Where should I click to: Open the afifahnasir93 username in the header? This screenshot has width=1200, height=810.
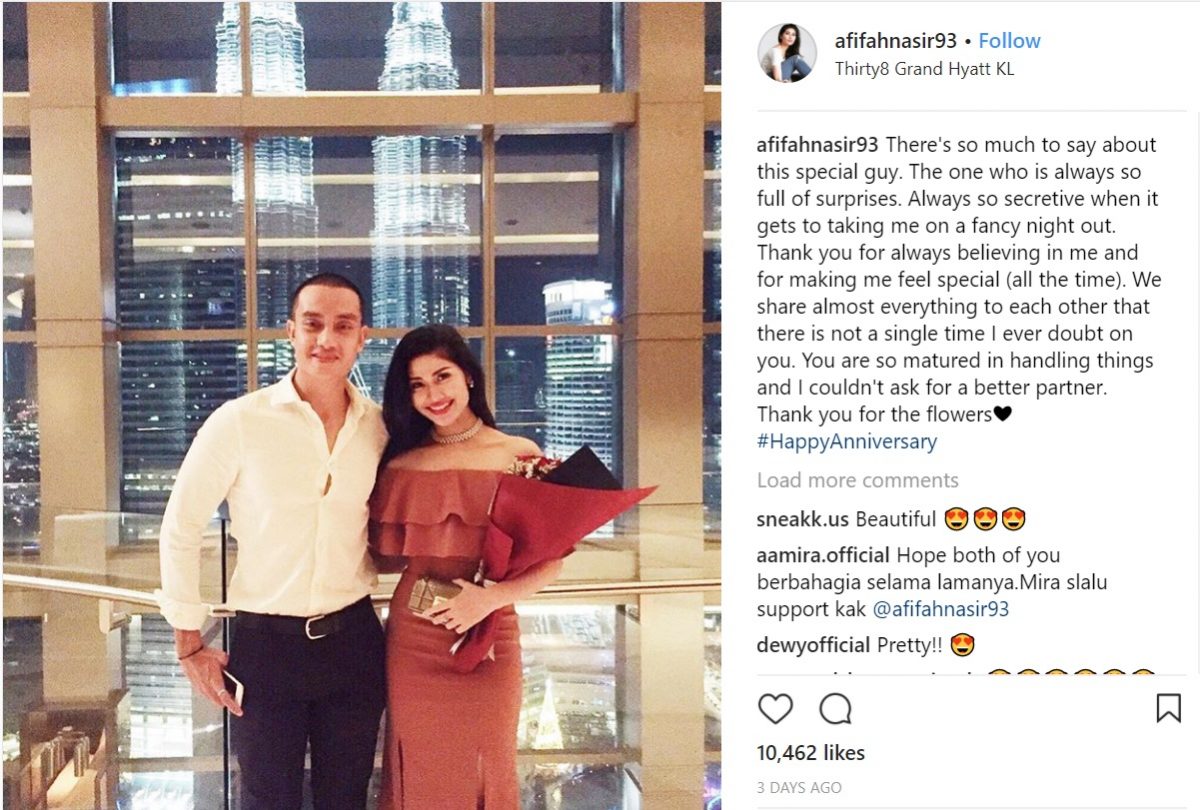click(895, 41)
